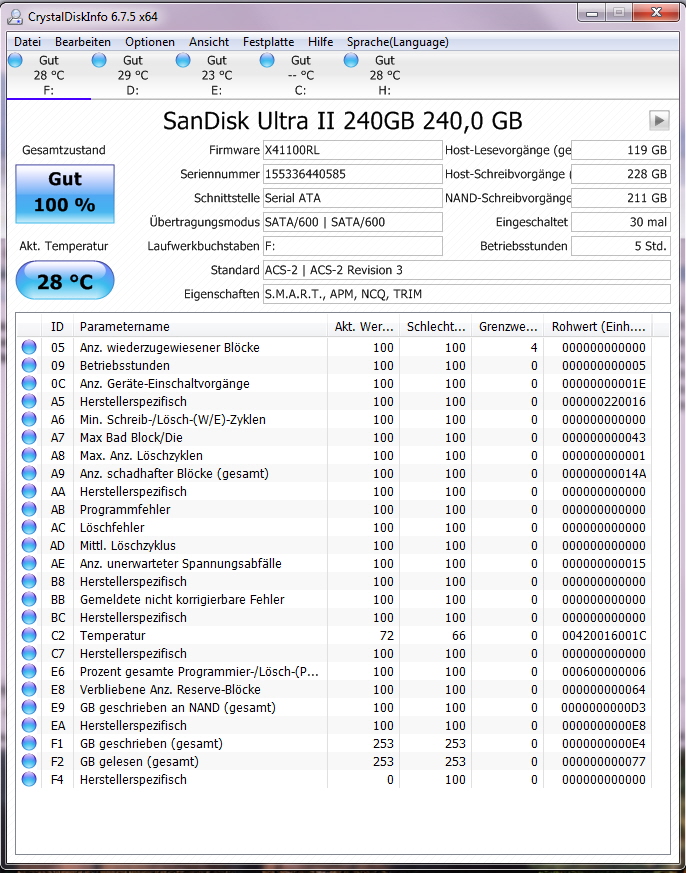Select drive H: disk tab
Screen dimensions: 686x873
tap(385, 75)
